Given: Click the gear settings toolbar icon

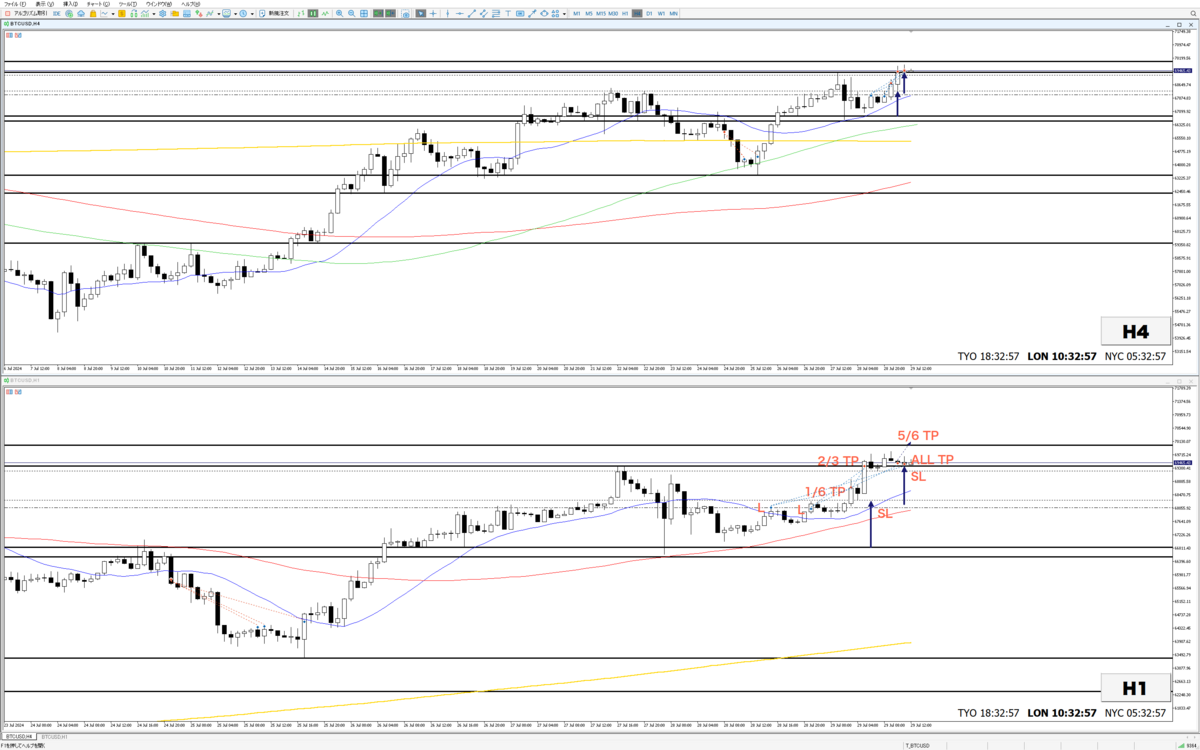Looking at the screenshot, I should coord(163,13).
